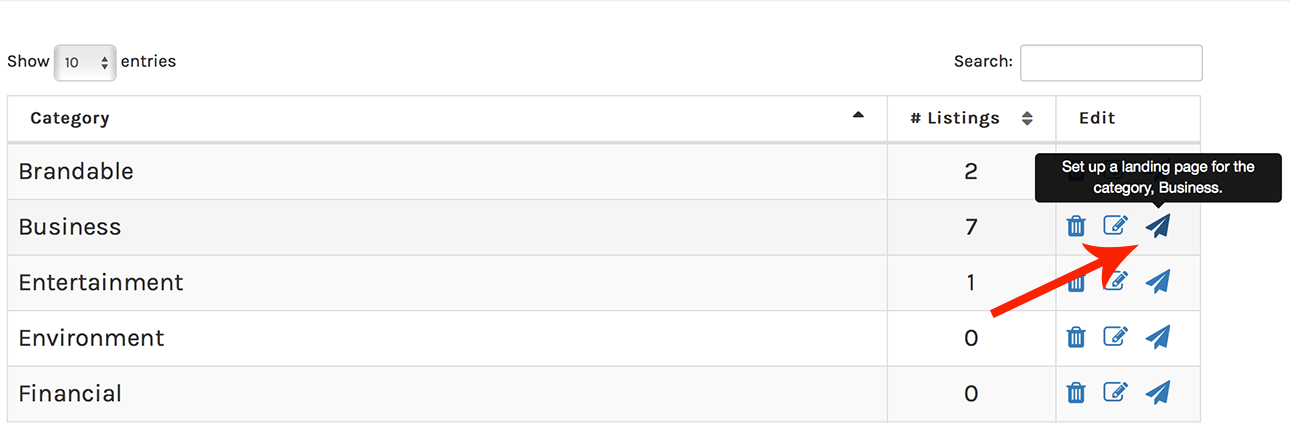The width and height of the screenshot is (1290, 423).
Task: Edit the Business category
Action: pos(1115,226)
